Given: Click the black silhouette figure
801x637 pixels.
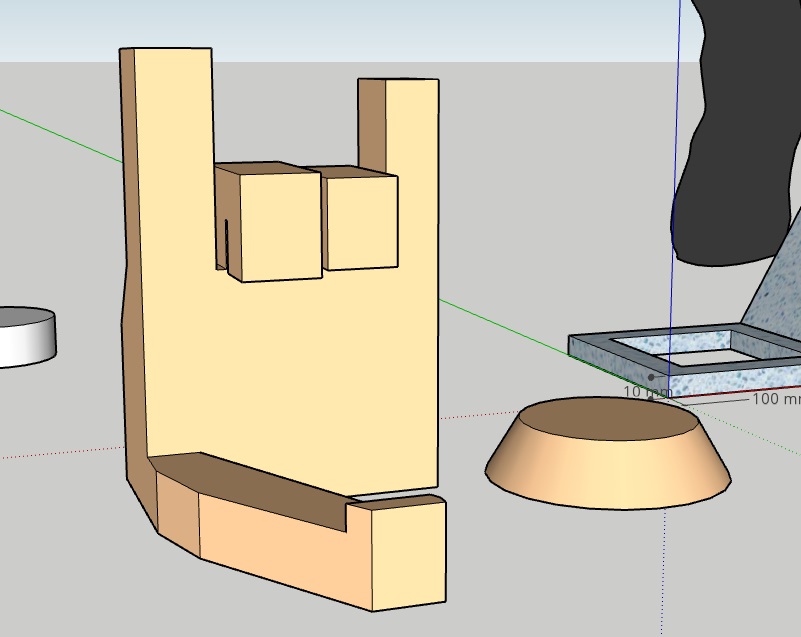Looking at the screenshot, I should tap(740, 150).
